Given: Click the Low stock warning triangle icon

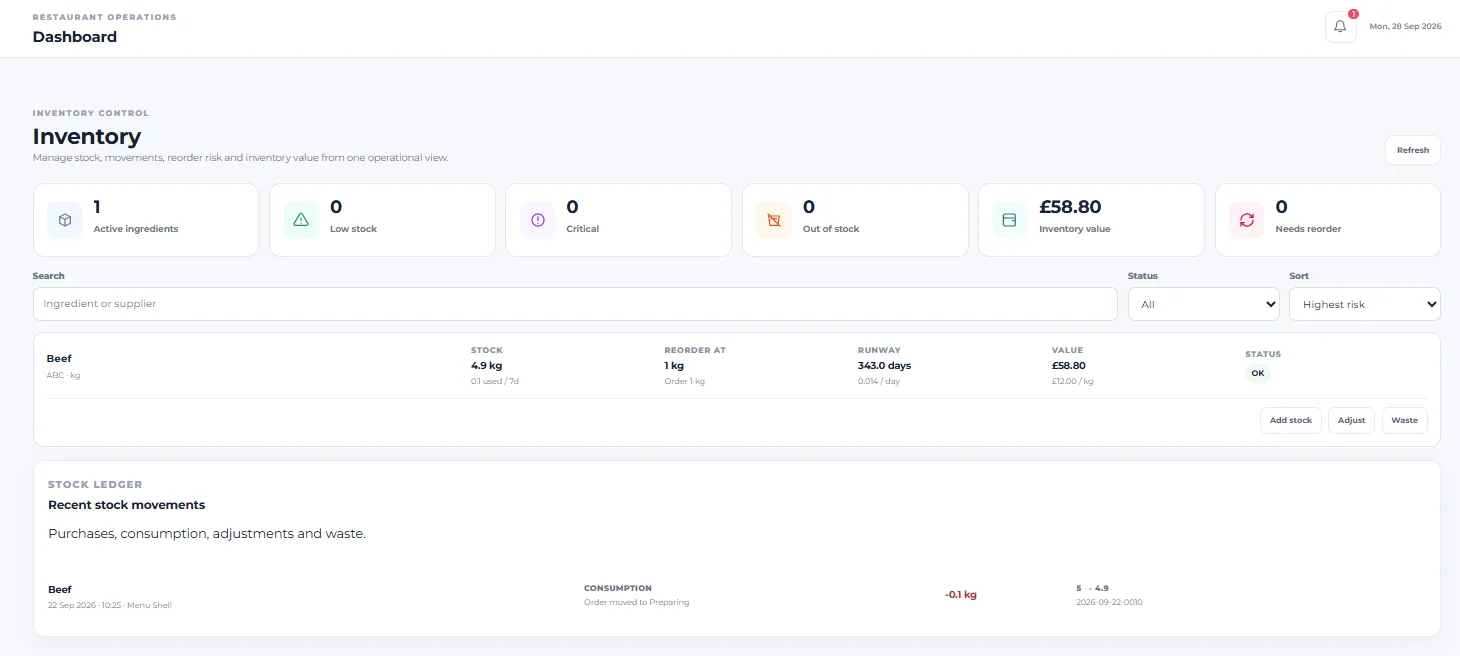Looking at the screenshot, I should tap(301, 220).
